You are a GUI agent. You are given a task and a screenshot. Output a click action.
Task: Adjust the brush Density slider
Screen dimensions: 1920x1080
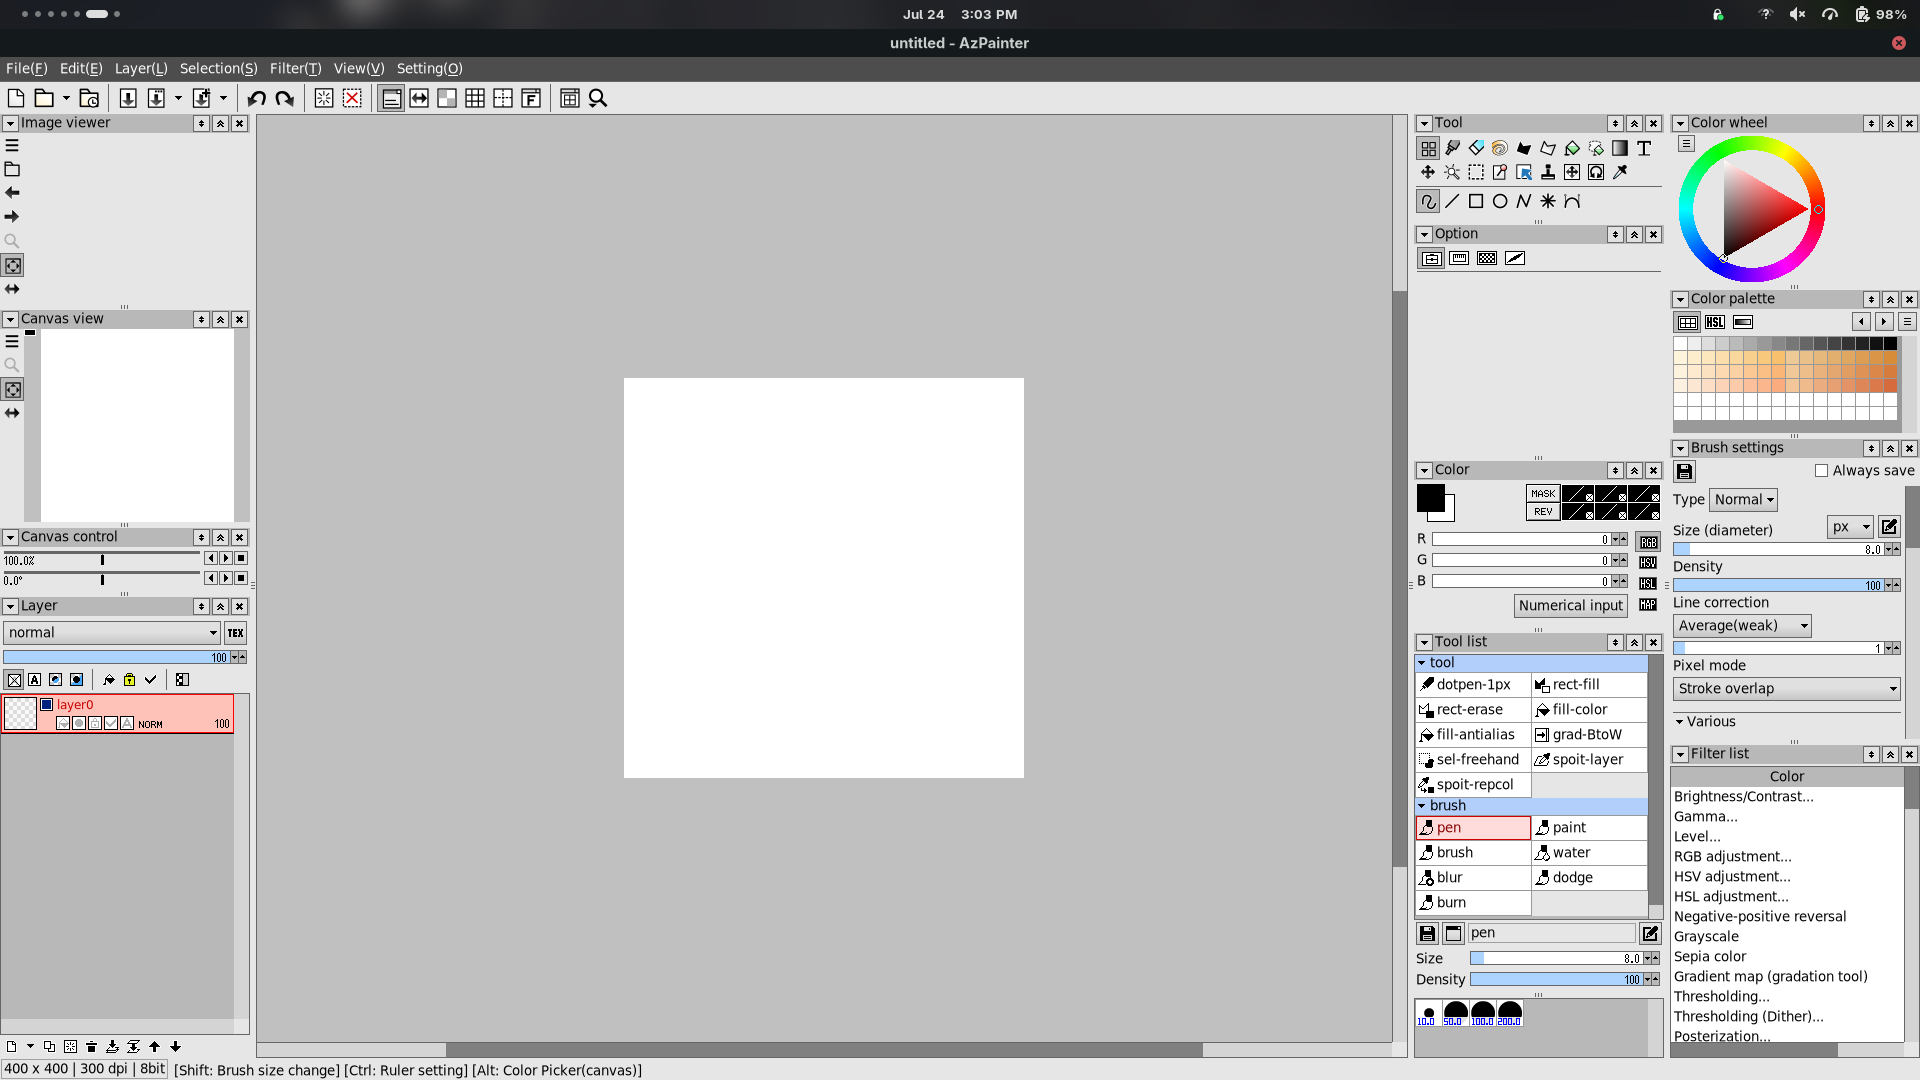1779,586
